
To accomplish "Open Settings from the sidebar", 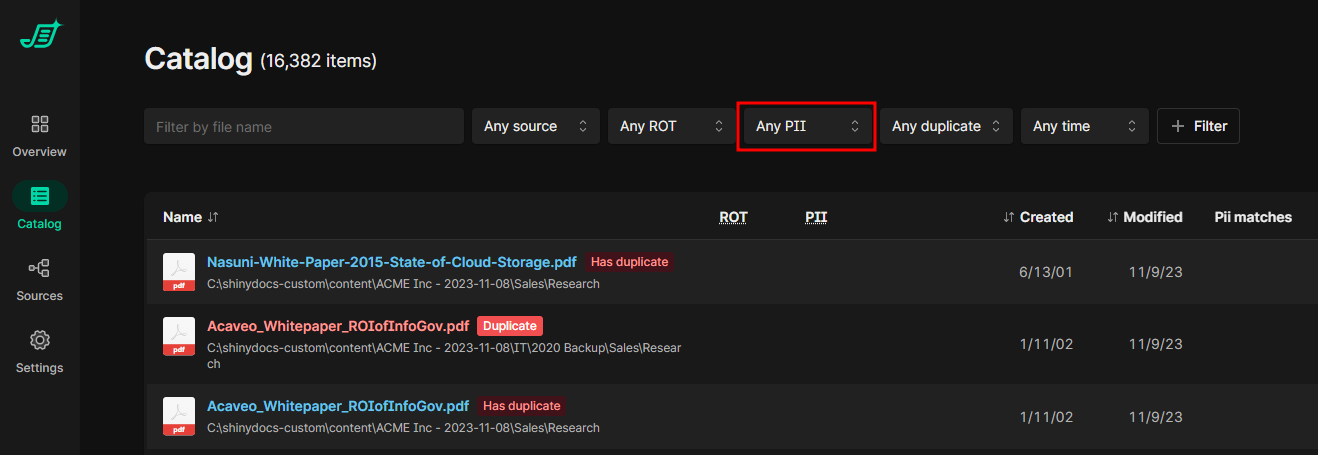I will pos(40,352).
